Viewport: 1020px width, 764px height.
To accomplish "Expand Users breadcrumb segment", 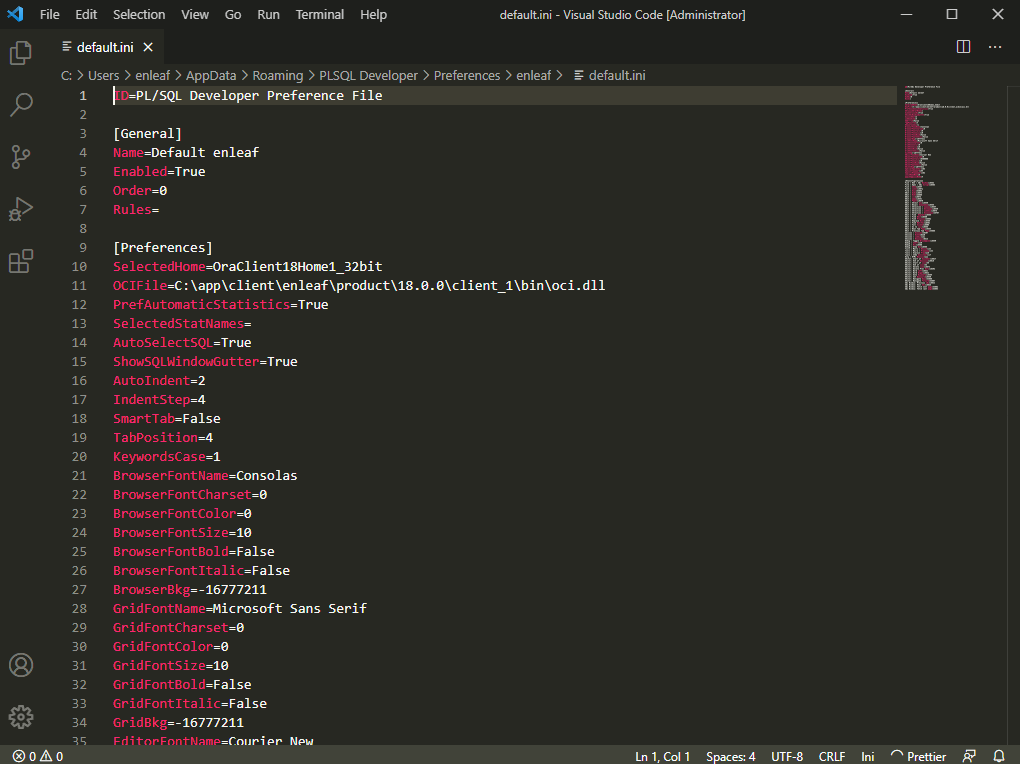I will click(103, 75).
